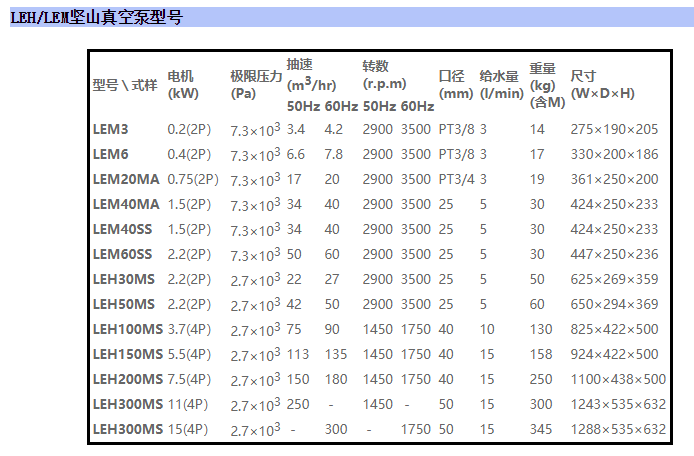Click the 口径 (mm) column header
The height and width of the screenshot is (456, 694).
point(455,85)
